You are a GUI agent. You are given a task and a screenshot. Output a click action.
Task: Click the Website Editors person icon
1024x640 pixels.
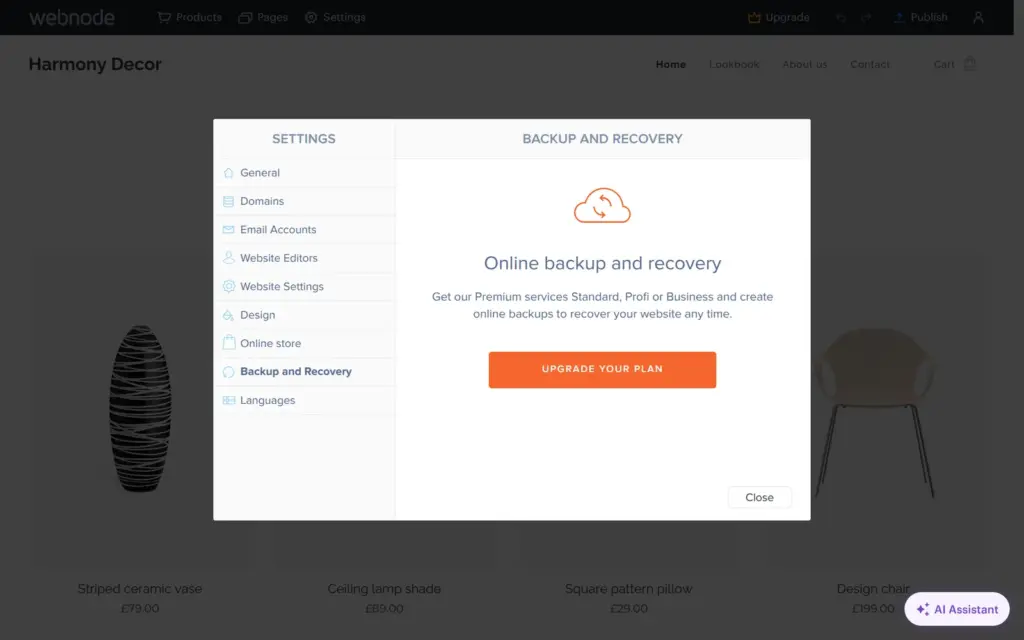point(229,258)
